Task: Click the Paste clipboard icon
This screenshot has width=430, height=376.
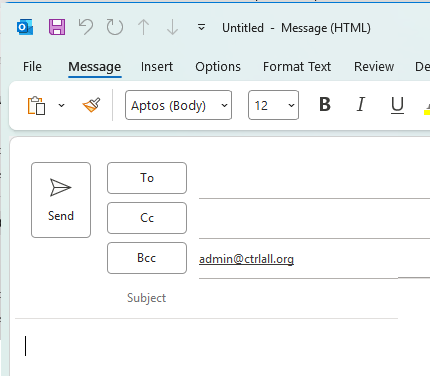Action: coord(36,106)
